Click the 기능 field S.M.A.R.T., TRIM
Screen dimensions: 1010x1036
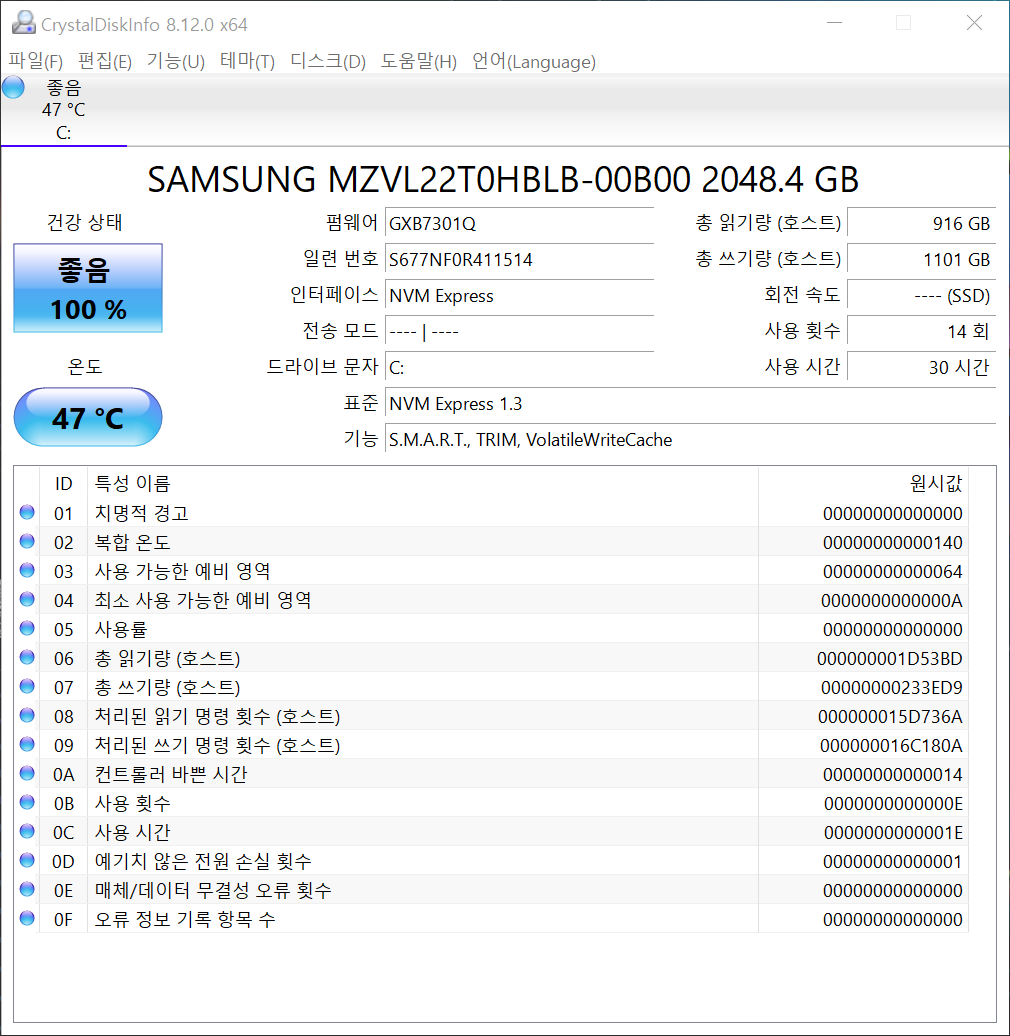(x=690, y=439)
